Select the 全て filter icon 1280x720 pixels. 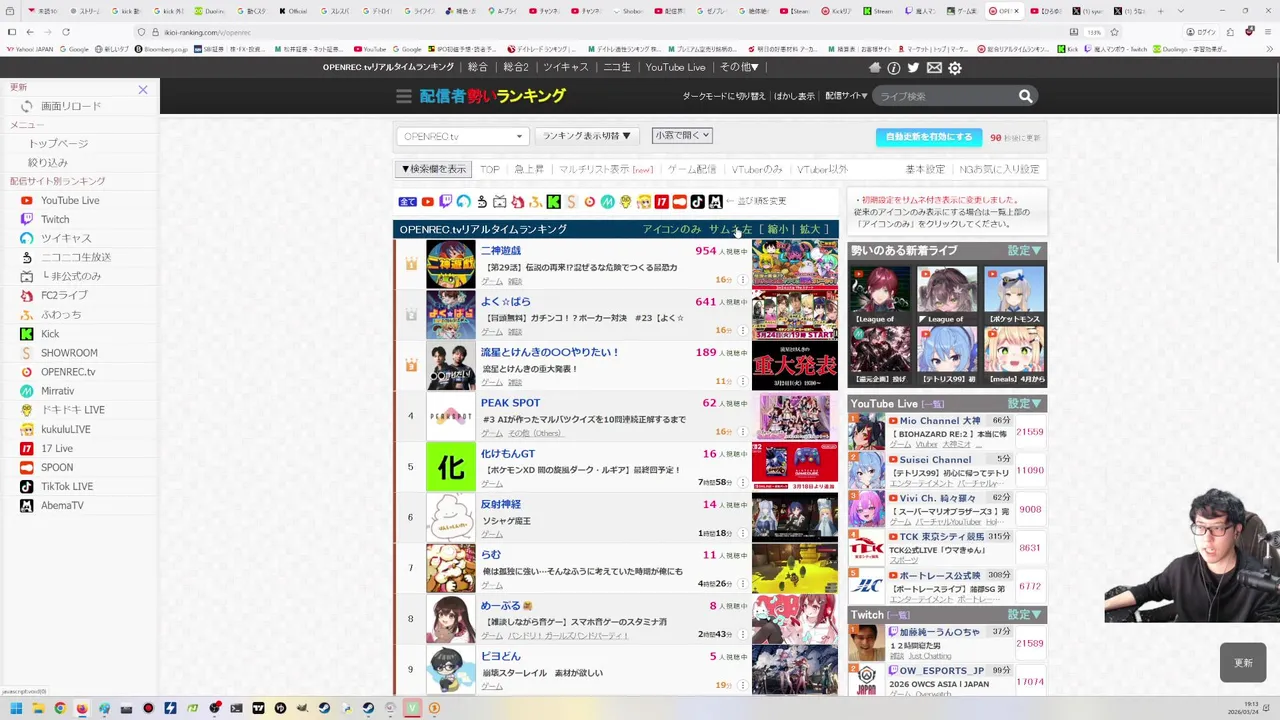(x=407, y=202)
